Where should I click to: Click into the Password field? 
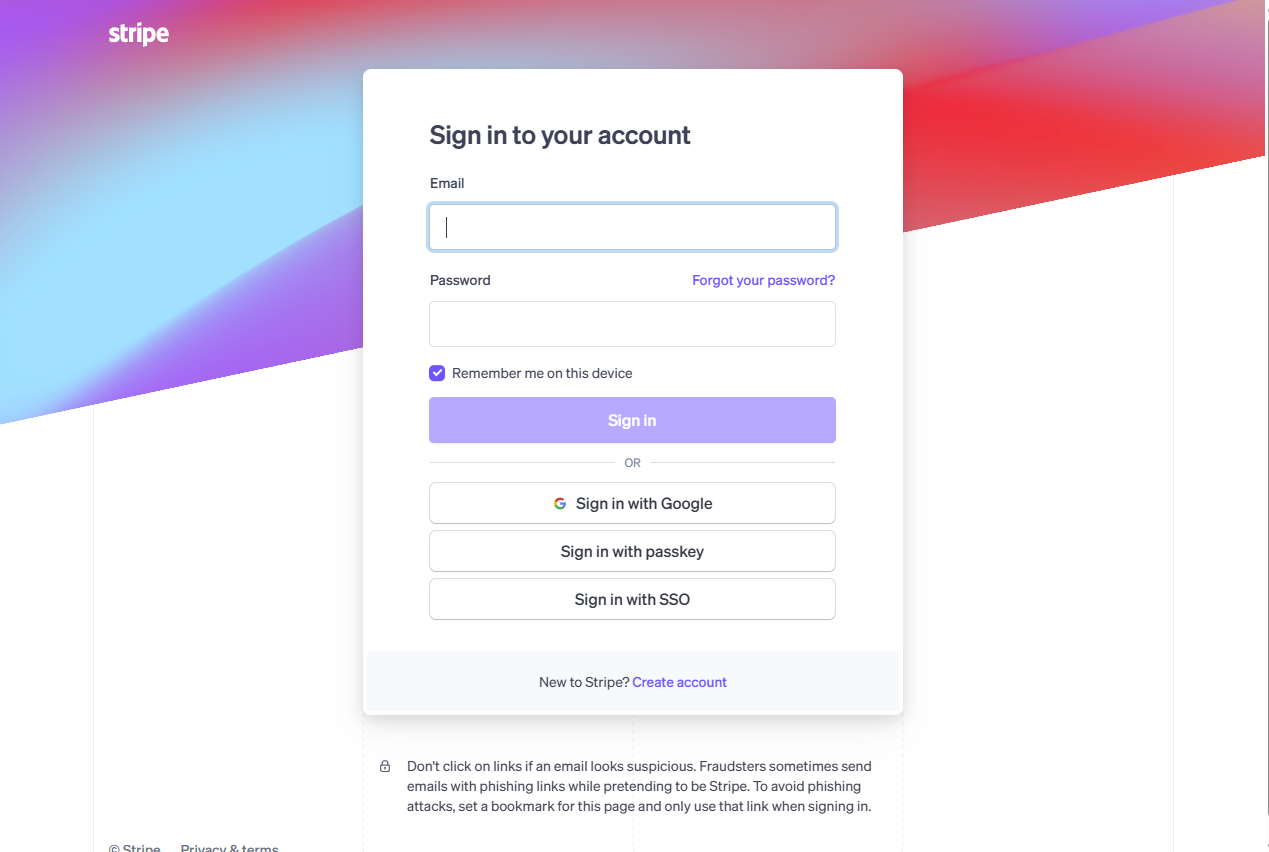[x=632, y=324]
